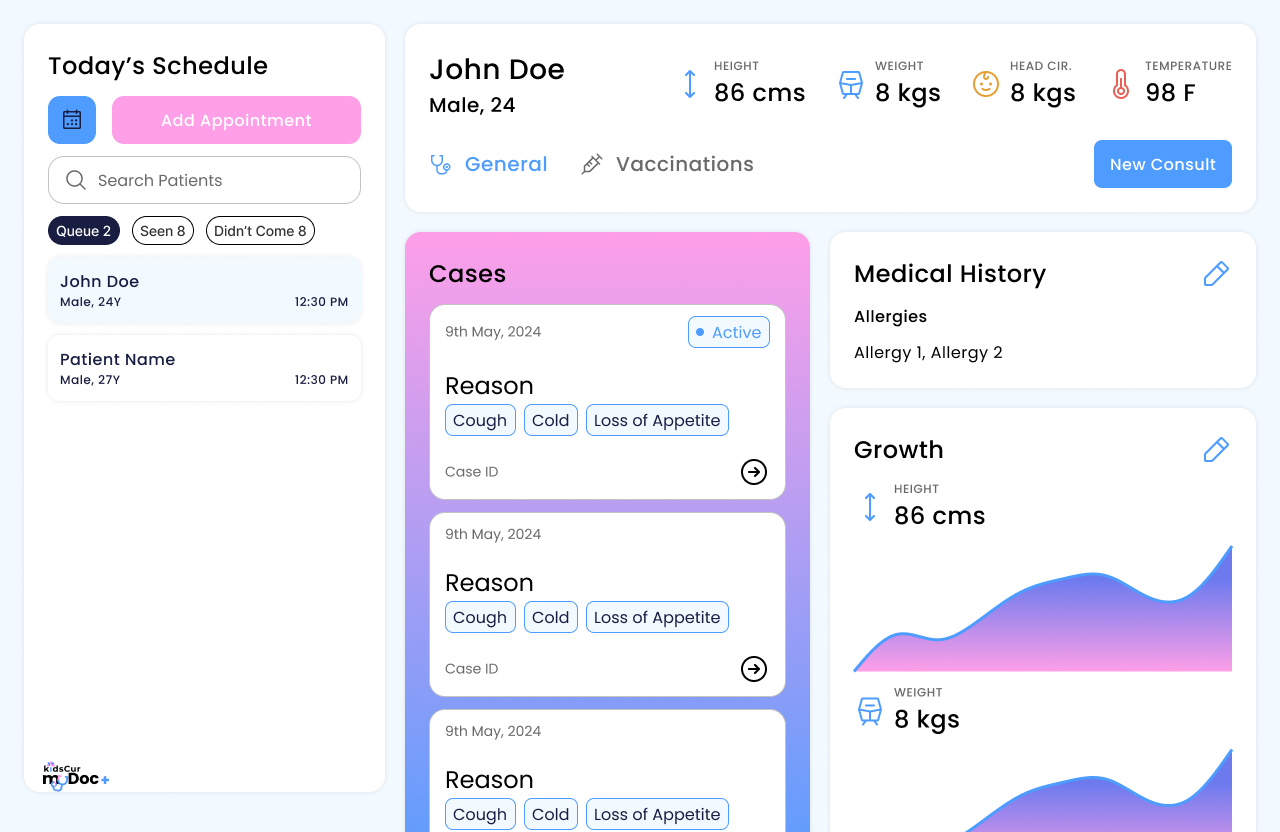Open first case using arrow icon
Screen dimensions: 1280x832
click(754, 472)
